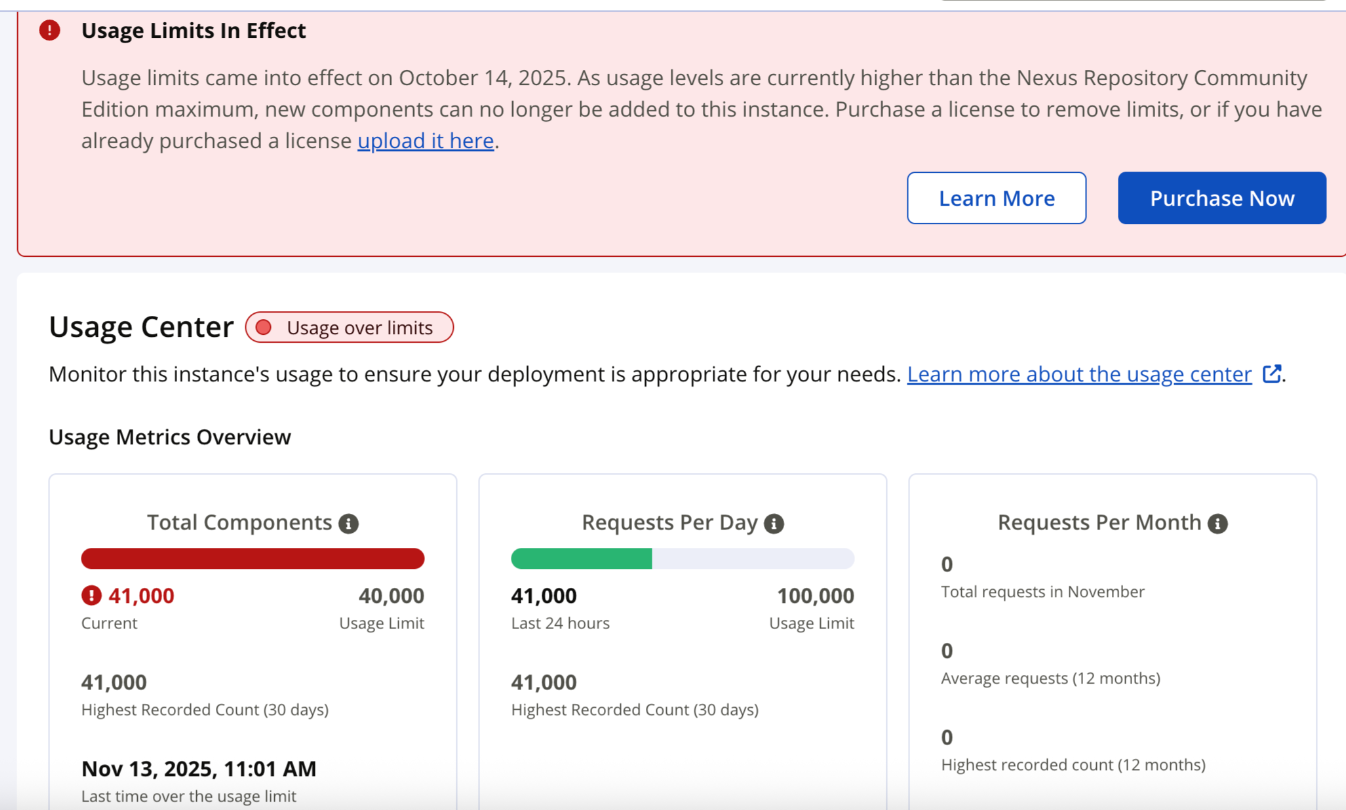Click the red Total Components progress bar
The image size is (1346, 810).
point(253,559)
